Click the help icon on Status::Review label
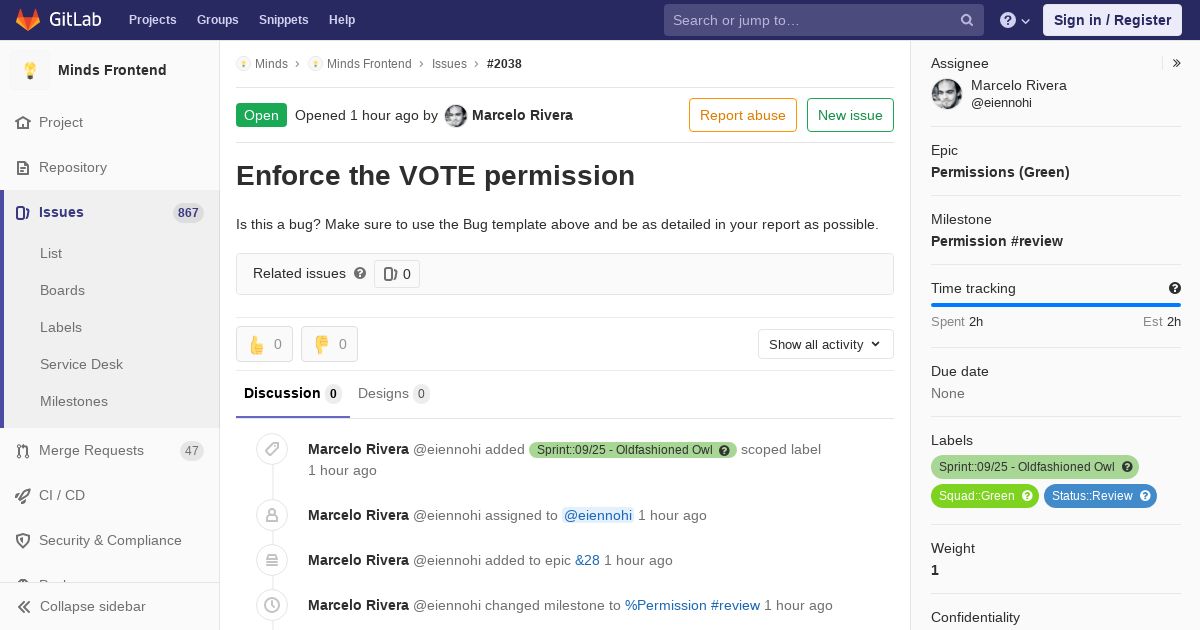Screen dimensions: 1200x630 tap(1145, 496)
